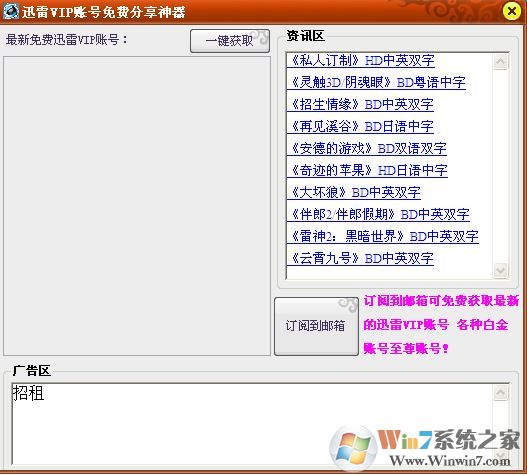Close the window with yellow X button

(x=512, y=11)
